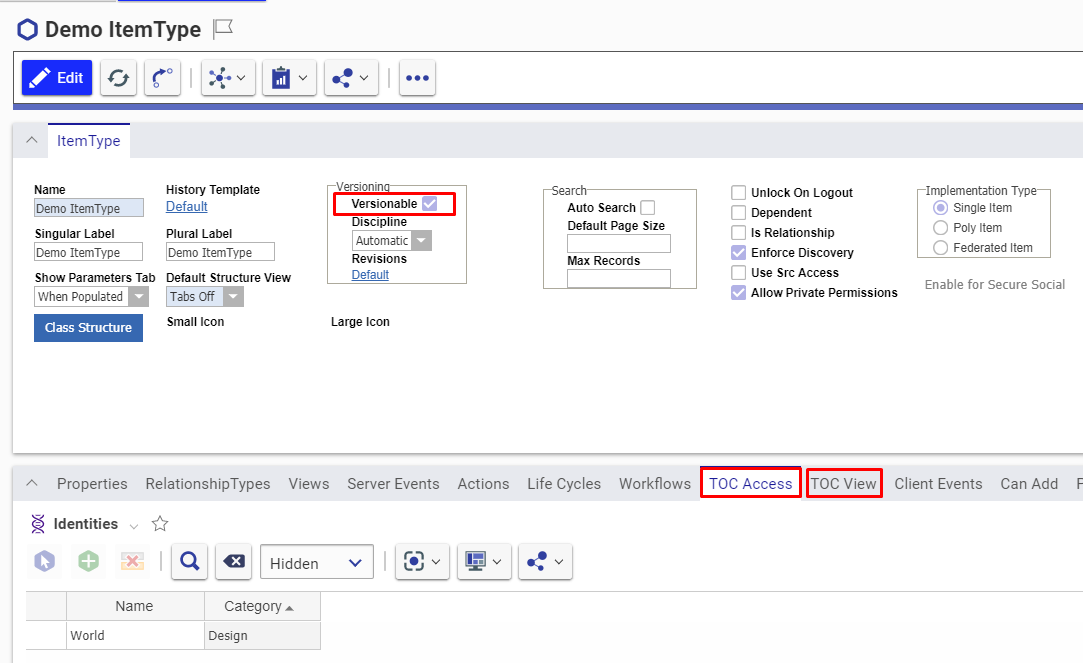1083x663 pixels.
Task: Enable the Auto Search checkbox
Action: point(647,208)
